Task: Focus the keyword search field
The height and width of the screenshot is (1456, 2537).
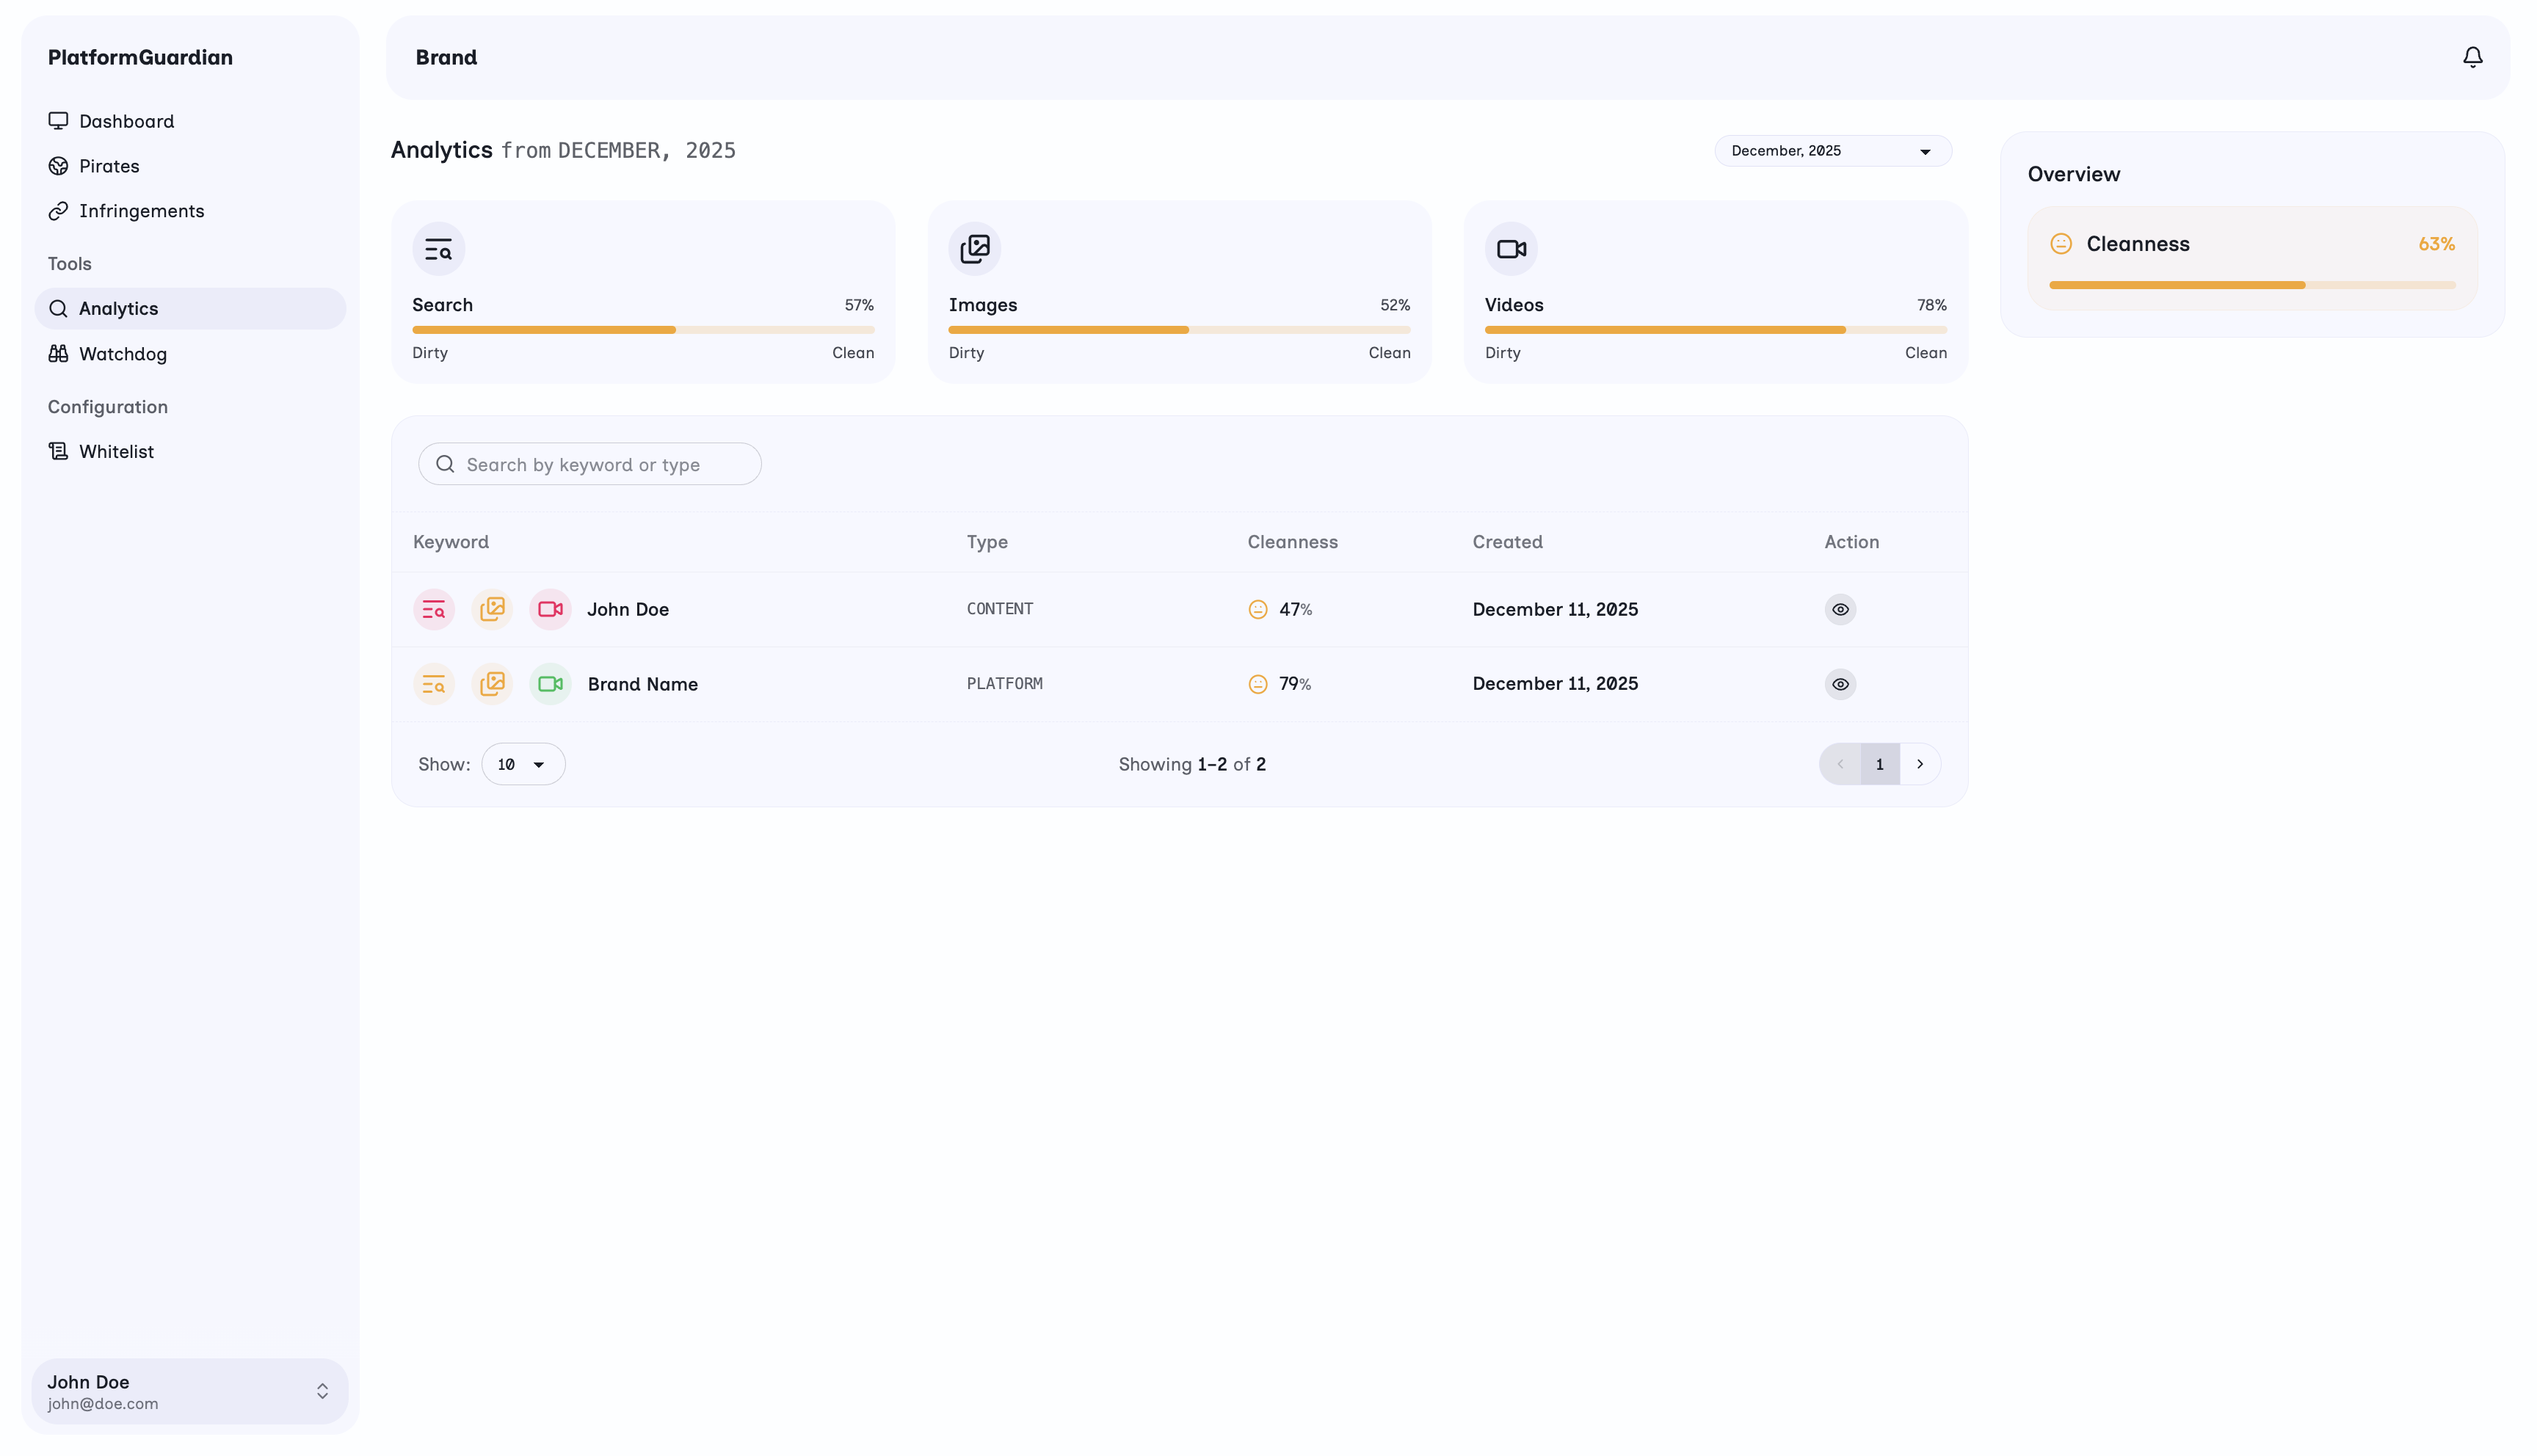Action: point(589,464)
